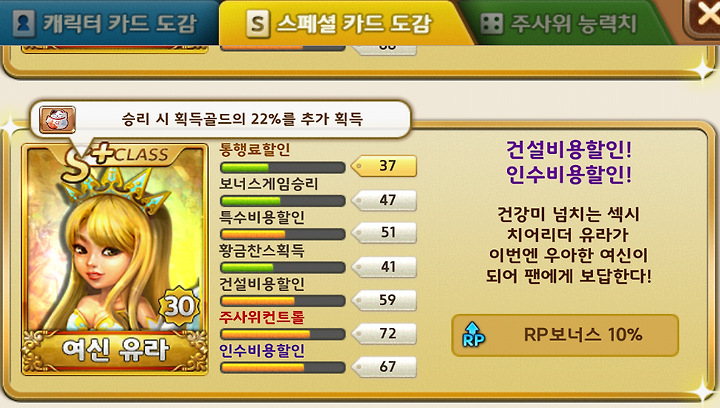Select the highlighted 37 value tag

(384, 166)
